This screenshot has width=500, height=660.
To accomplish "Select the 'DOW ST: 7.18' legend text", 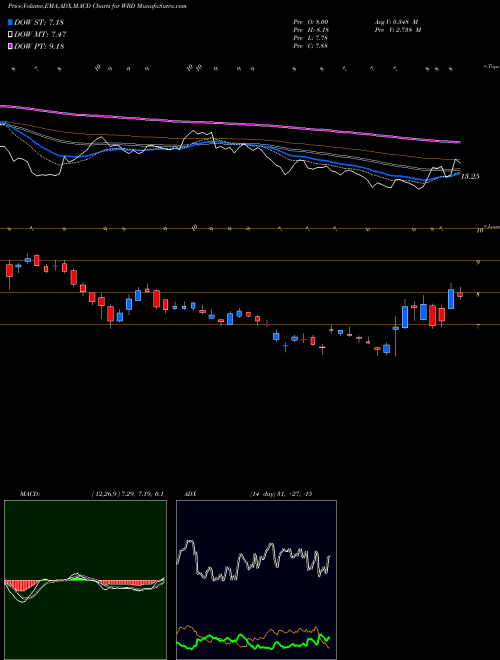I will pos(39,22).
